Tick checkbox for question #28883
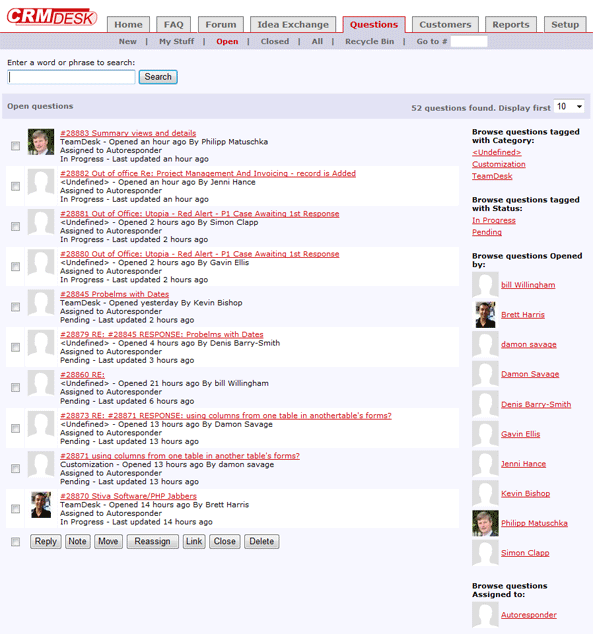Screen dimensions: 593x634 (15, 146)
